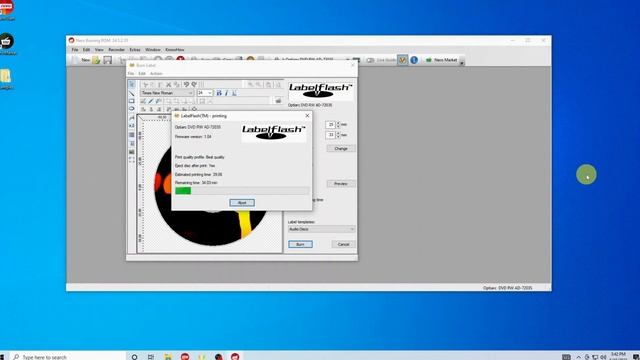Viewport: 640px width, 360px height.
Task: Increase the lower mm radius spinner
Action: coord(338,133)
